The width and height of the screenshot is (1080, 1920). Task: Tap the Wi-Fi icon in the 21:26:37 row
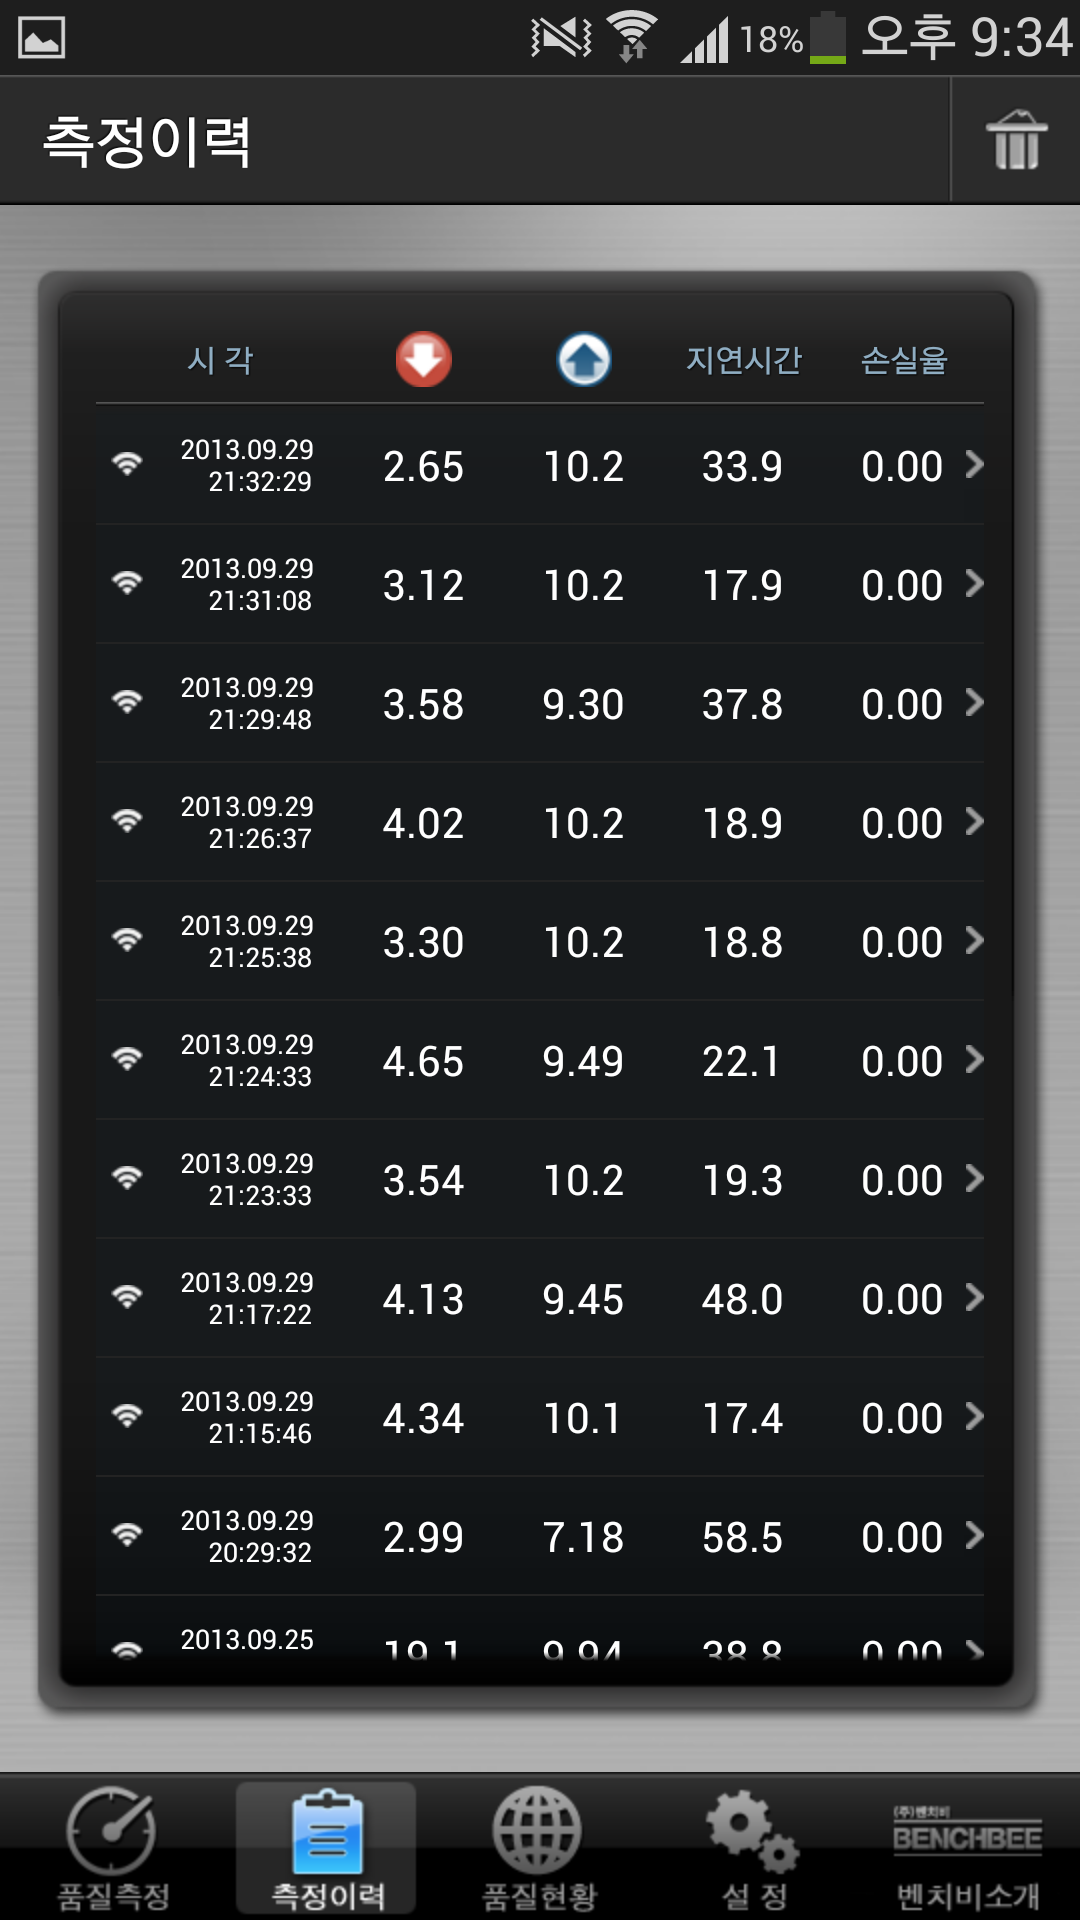(127, 821)
